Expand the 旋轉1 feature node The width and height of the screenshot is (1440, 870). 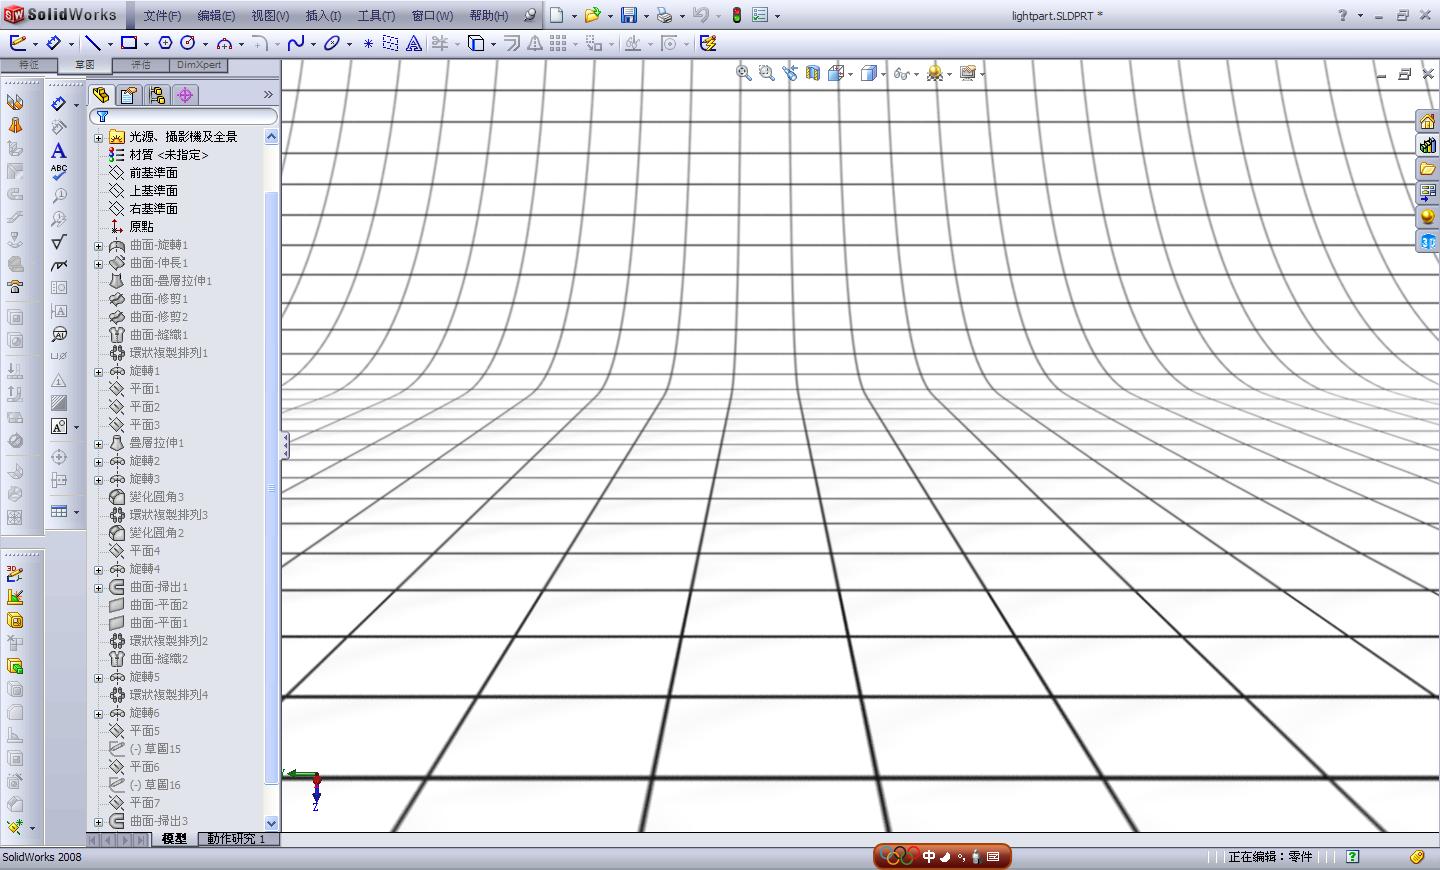point(98,371)
